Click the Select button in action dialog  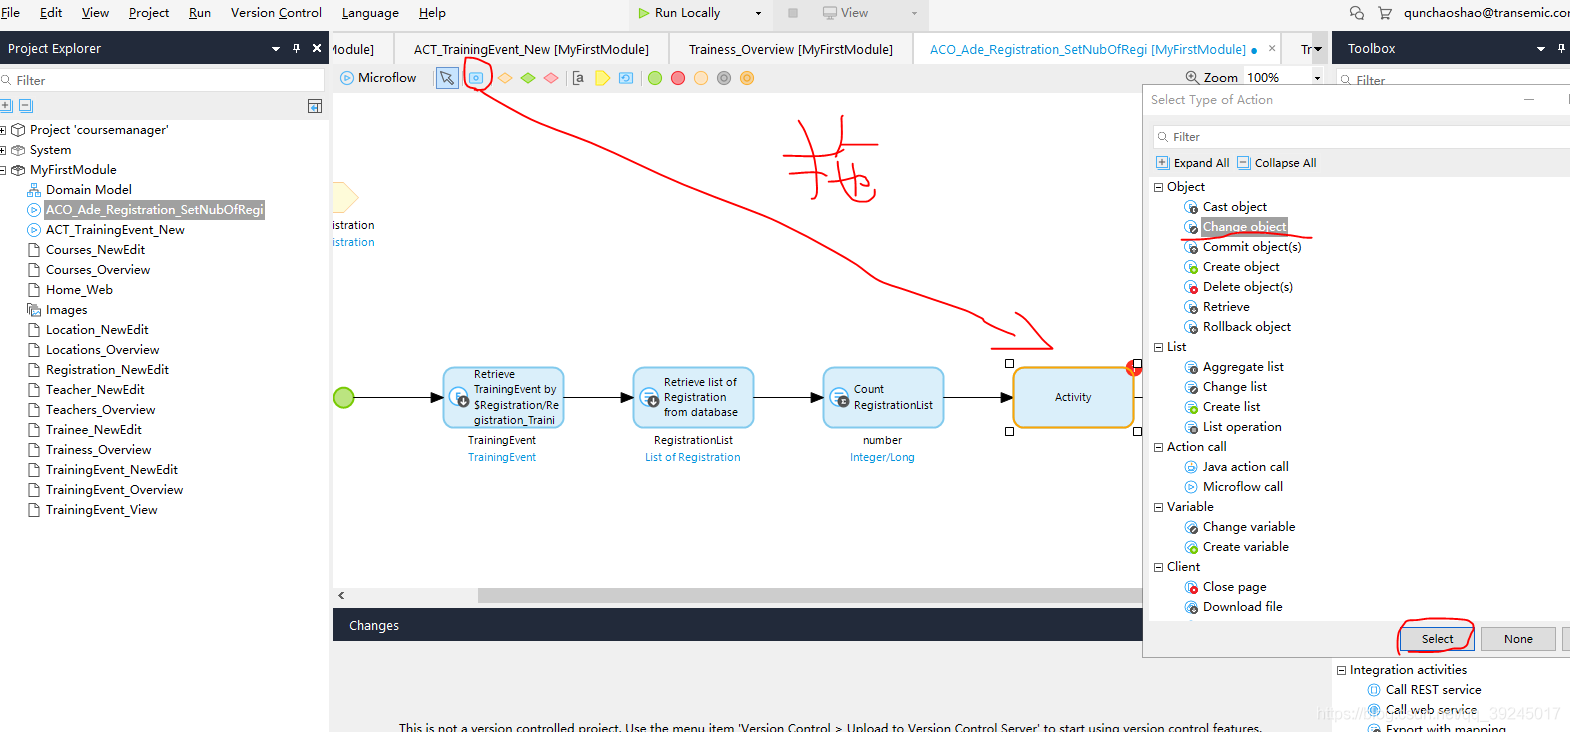[1437, 639]
